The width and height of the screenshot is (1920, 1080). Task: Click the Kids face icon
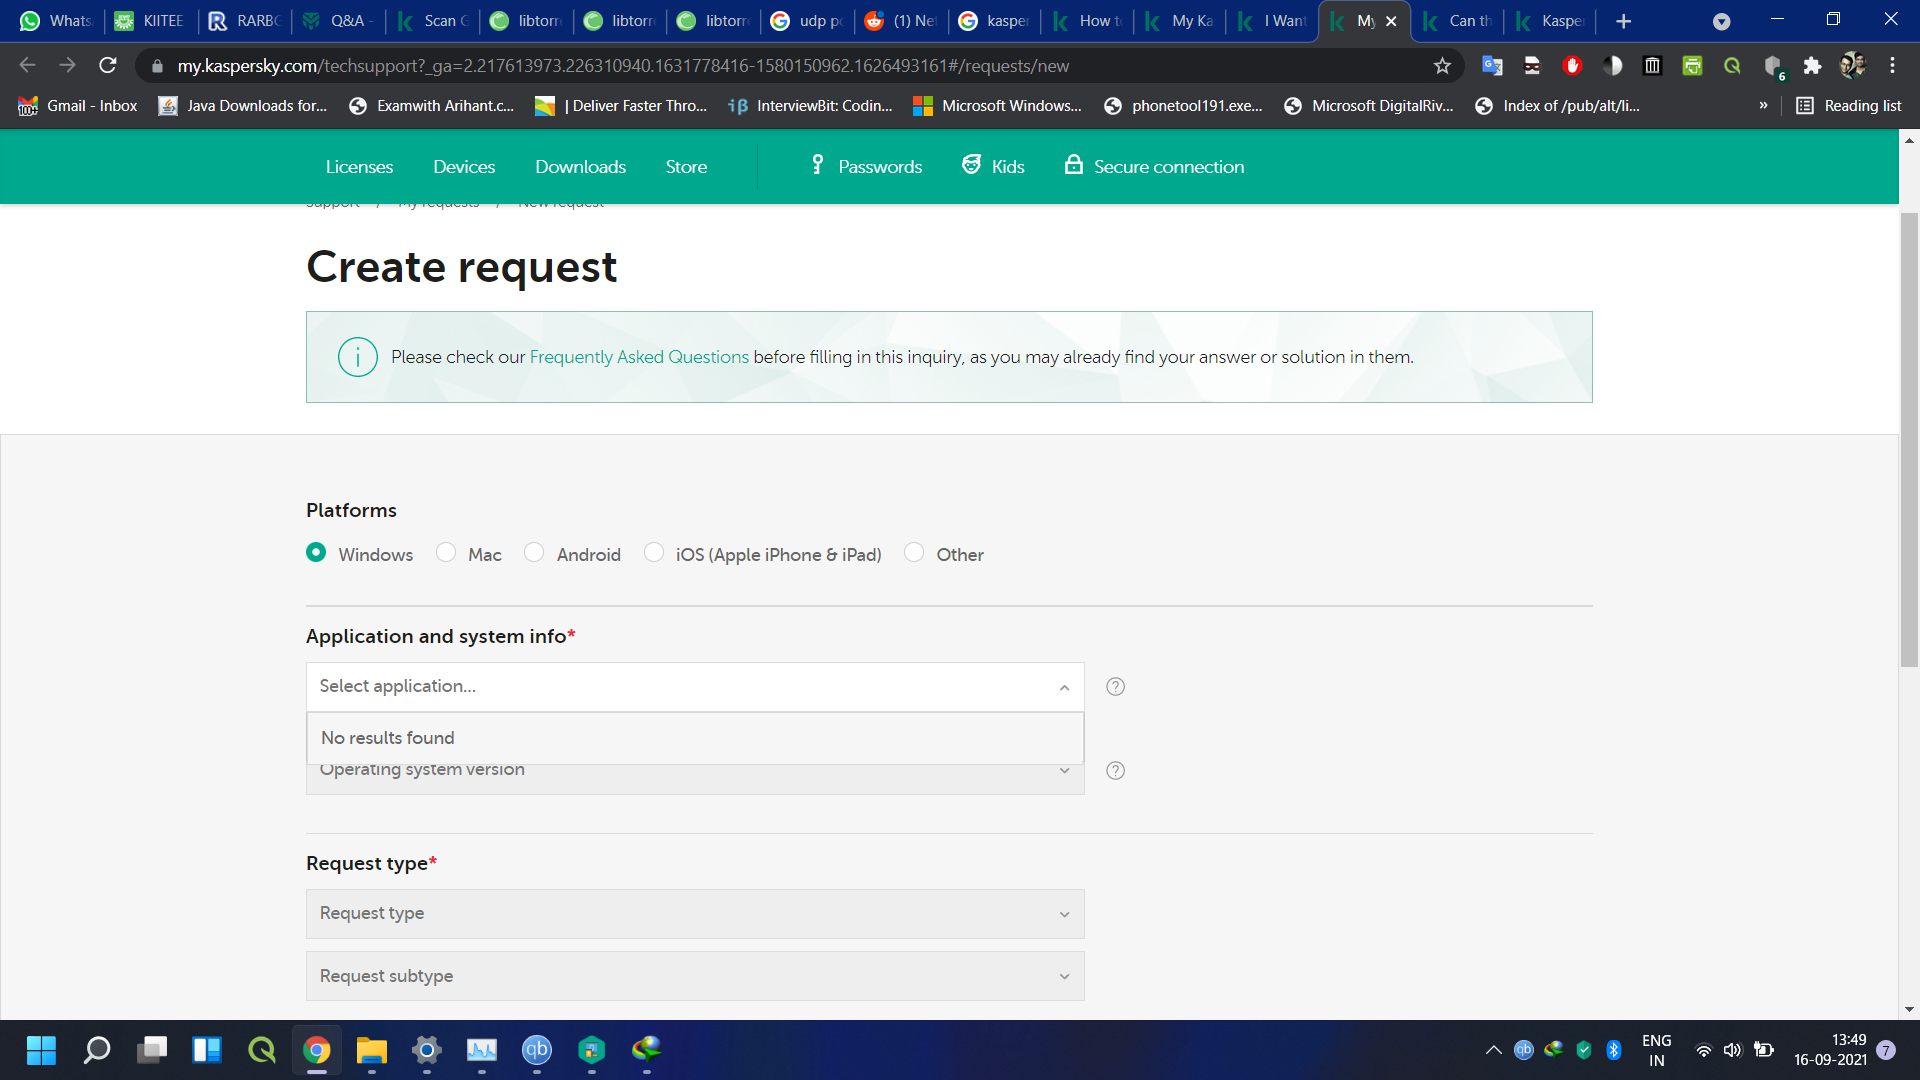tap(971, 165)
